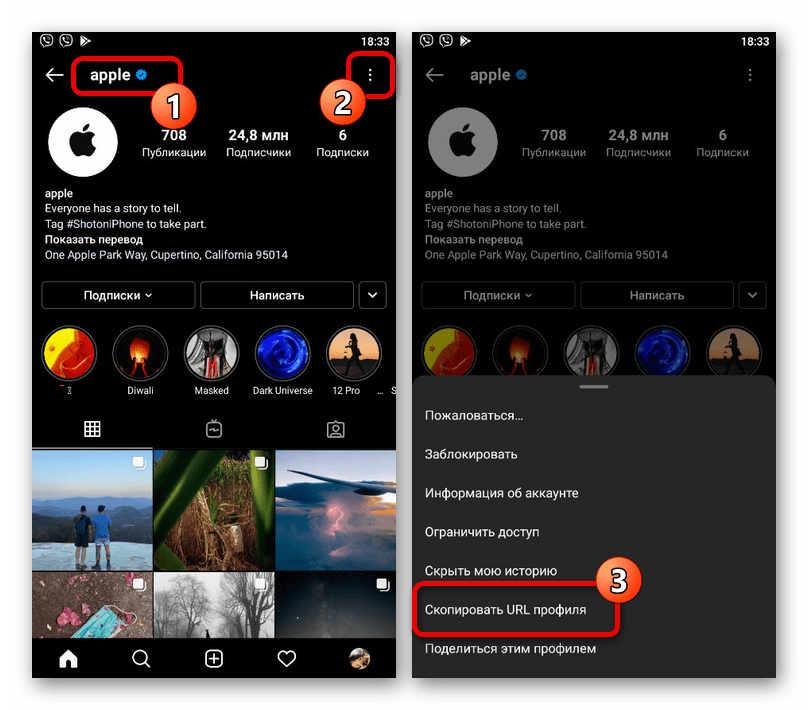Switch to tagged photos tab
Image resolution: width=808 pixels, height=710 pixels.
point(335,429)
